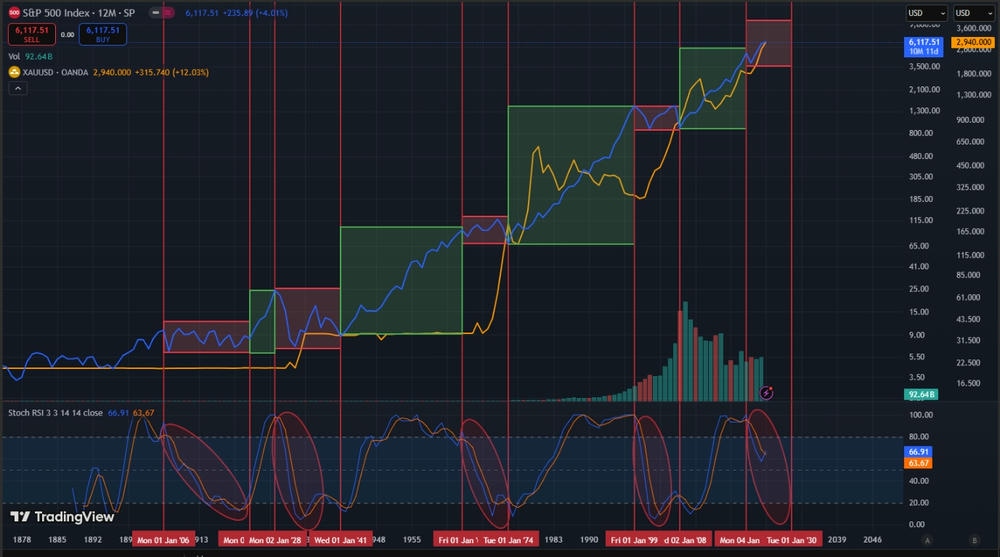Open the left USD currency dropdown
The width and height of the screenshot is (1000, 557).
[x=926, y=12]
